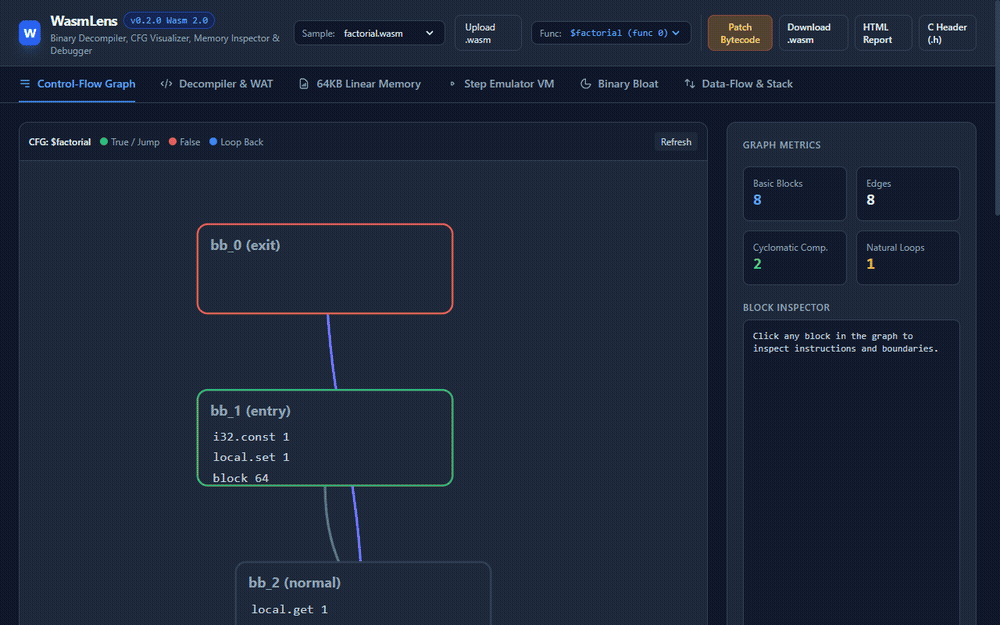This screenshot has height=625, width=1000.
Task: Click the block inspector hint text
Action: 845,342
